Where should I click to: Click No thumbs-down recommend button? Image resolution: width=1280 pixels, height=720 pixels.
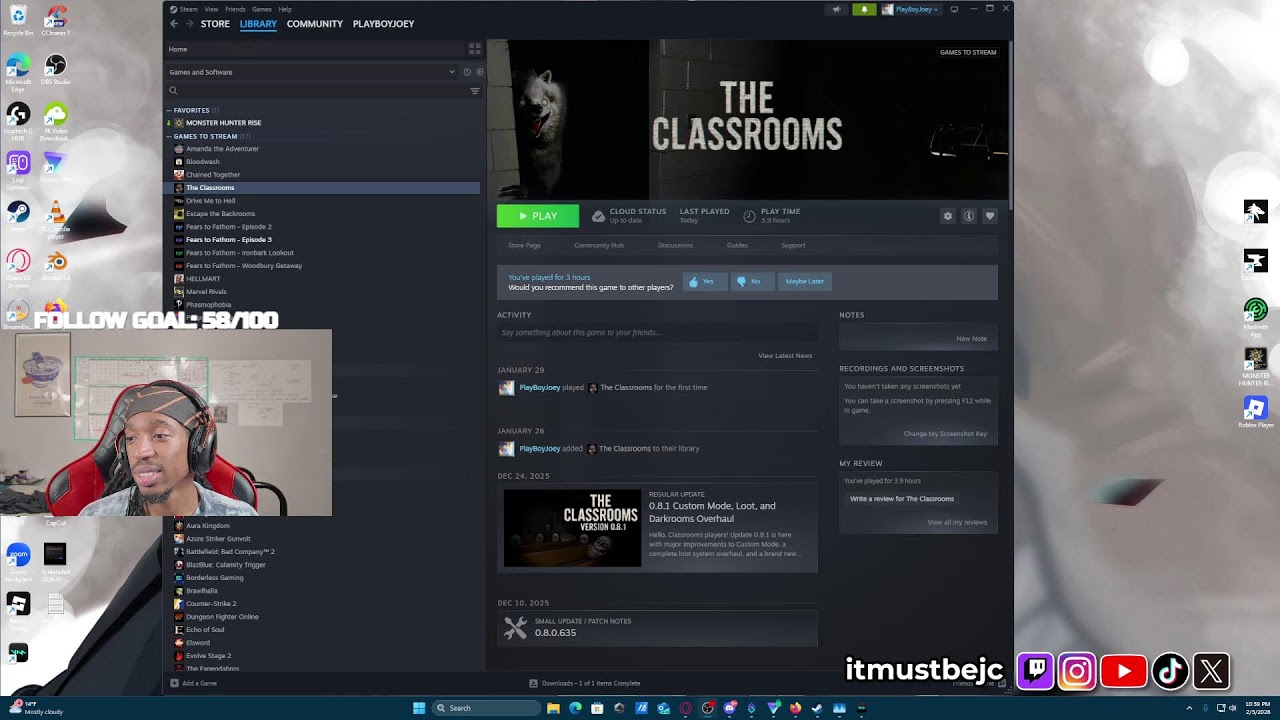click(752, 282)
